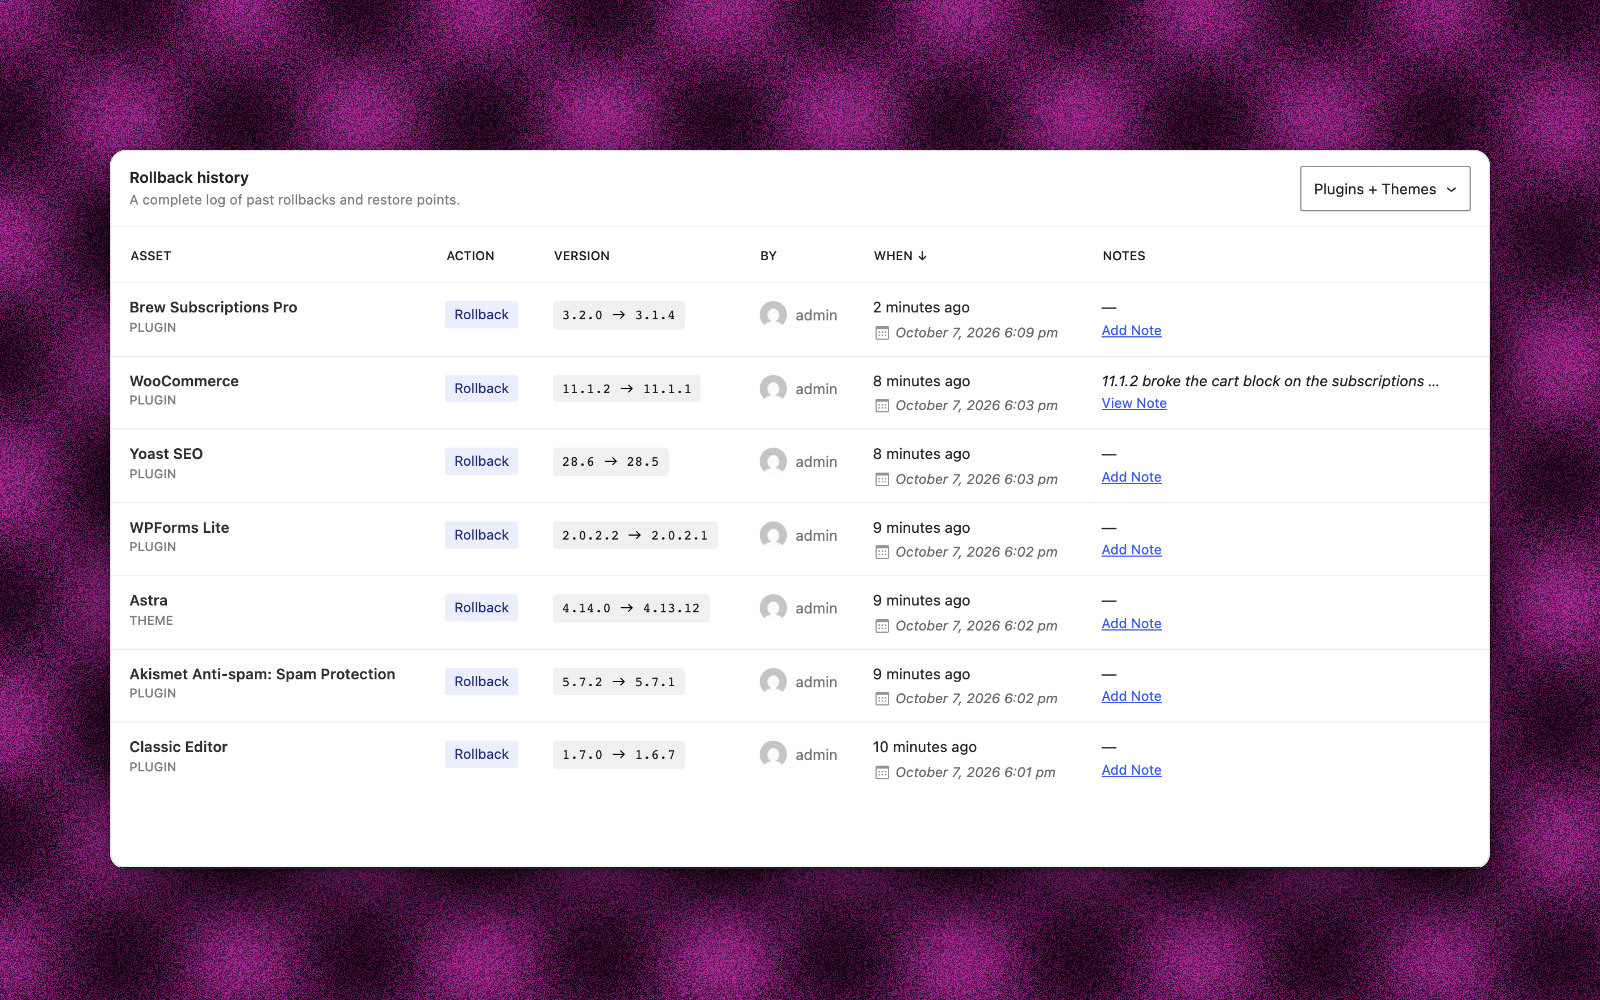Click the admin avatar in Akismet row
Screen dimensions: 1600x1000
[773, 682]
